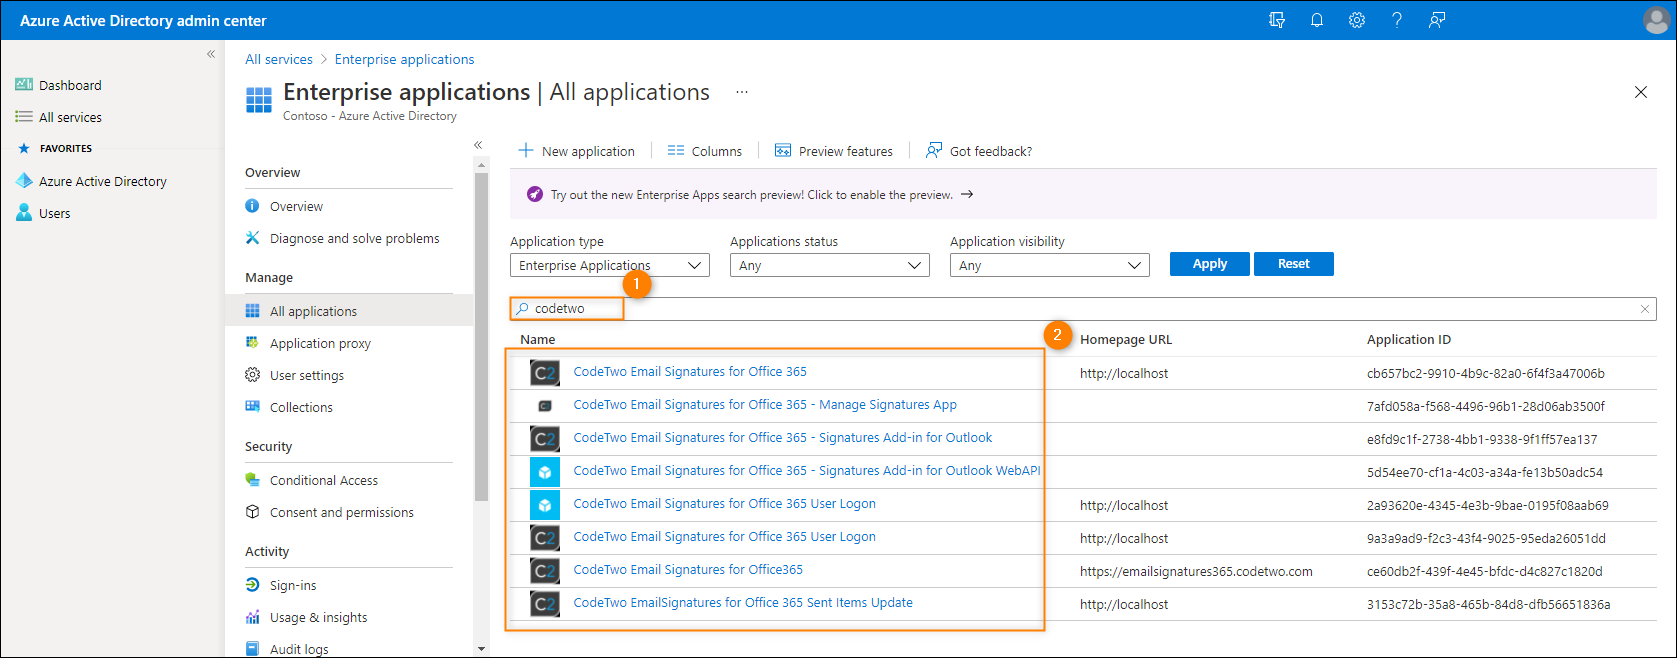Screen dimensions: 1677x658
Task: Open the Application type dropdown
Action: [x=610, y=265]
